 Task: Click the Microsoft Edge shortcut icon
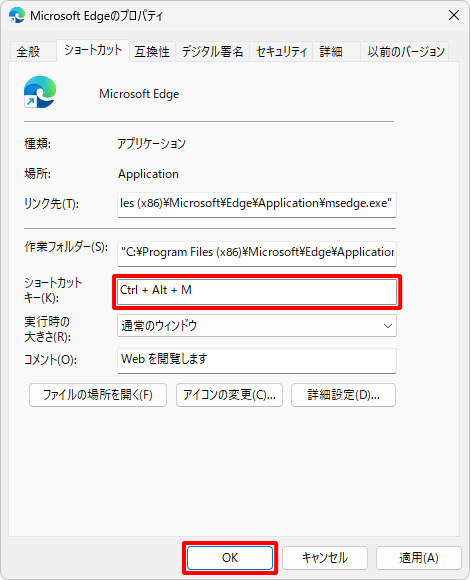(x=40, y=92)
